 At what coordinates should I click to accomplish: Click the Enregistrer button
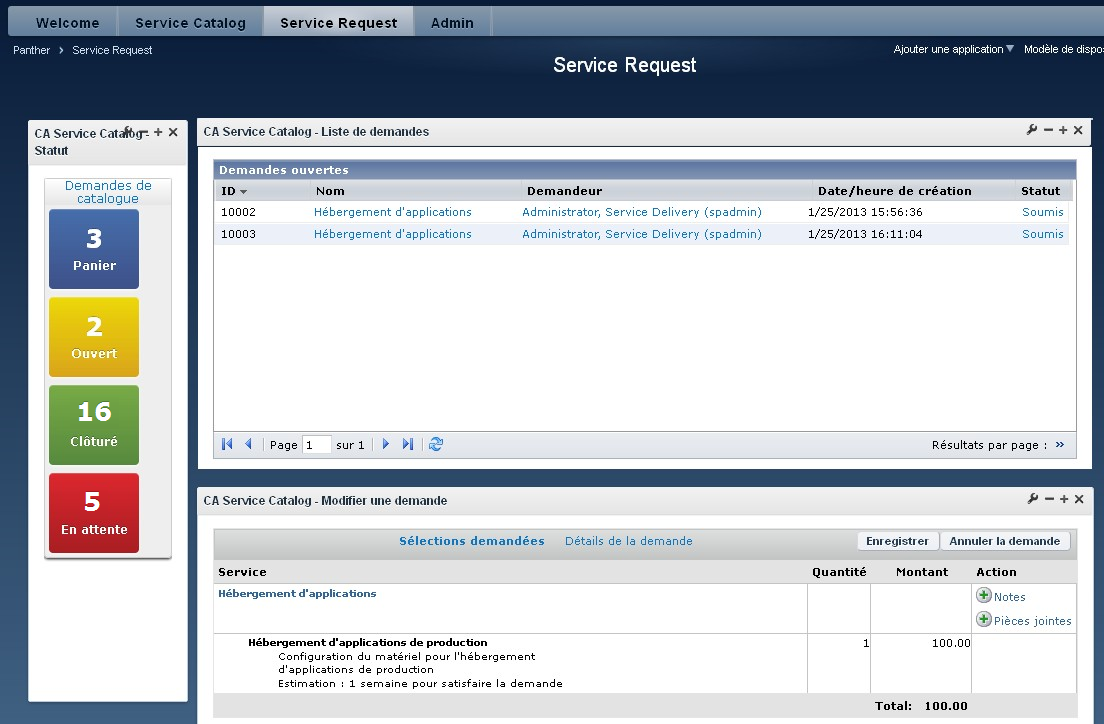click(897, 541)
